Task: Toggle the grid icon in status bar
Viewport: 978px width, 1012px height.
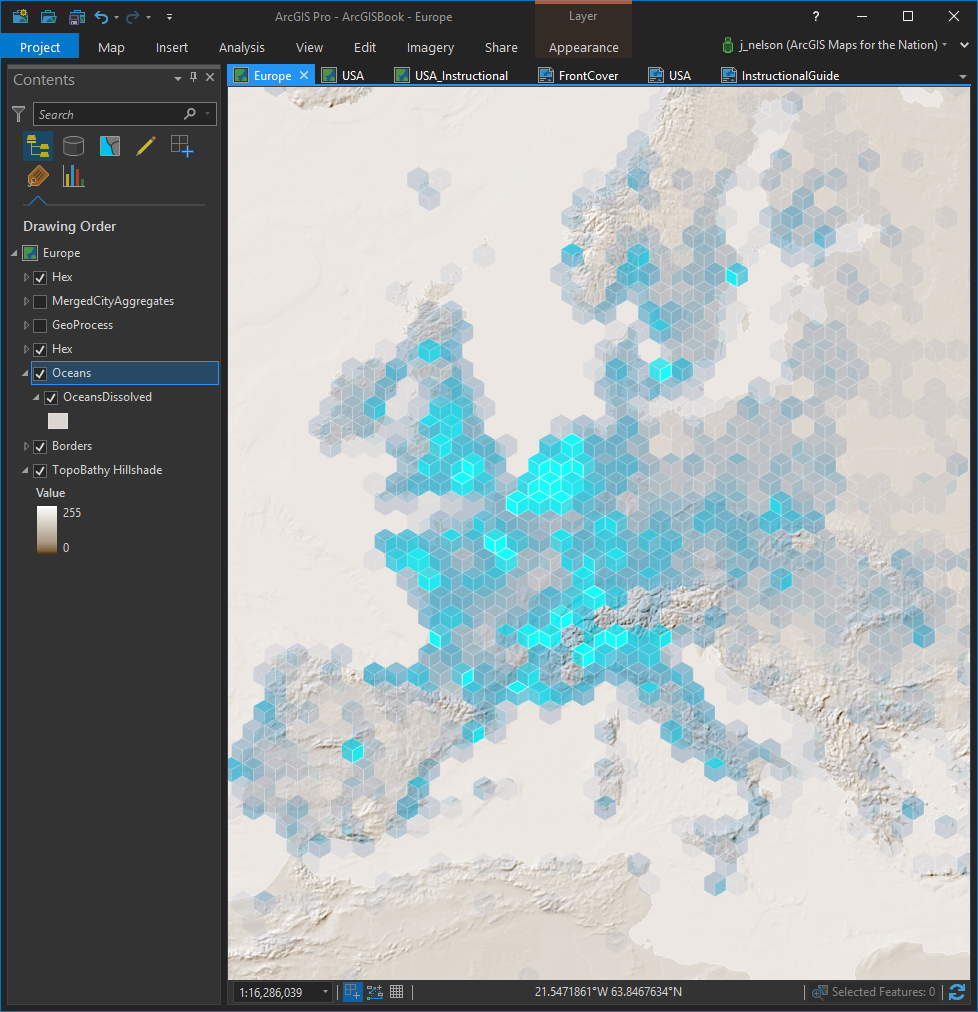Action: (396, 991)
